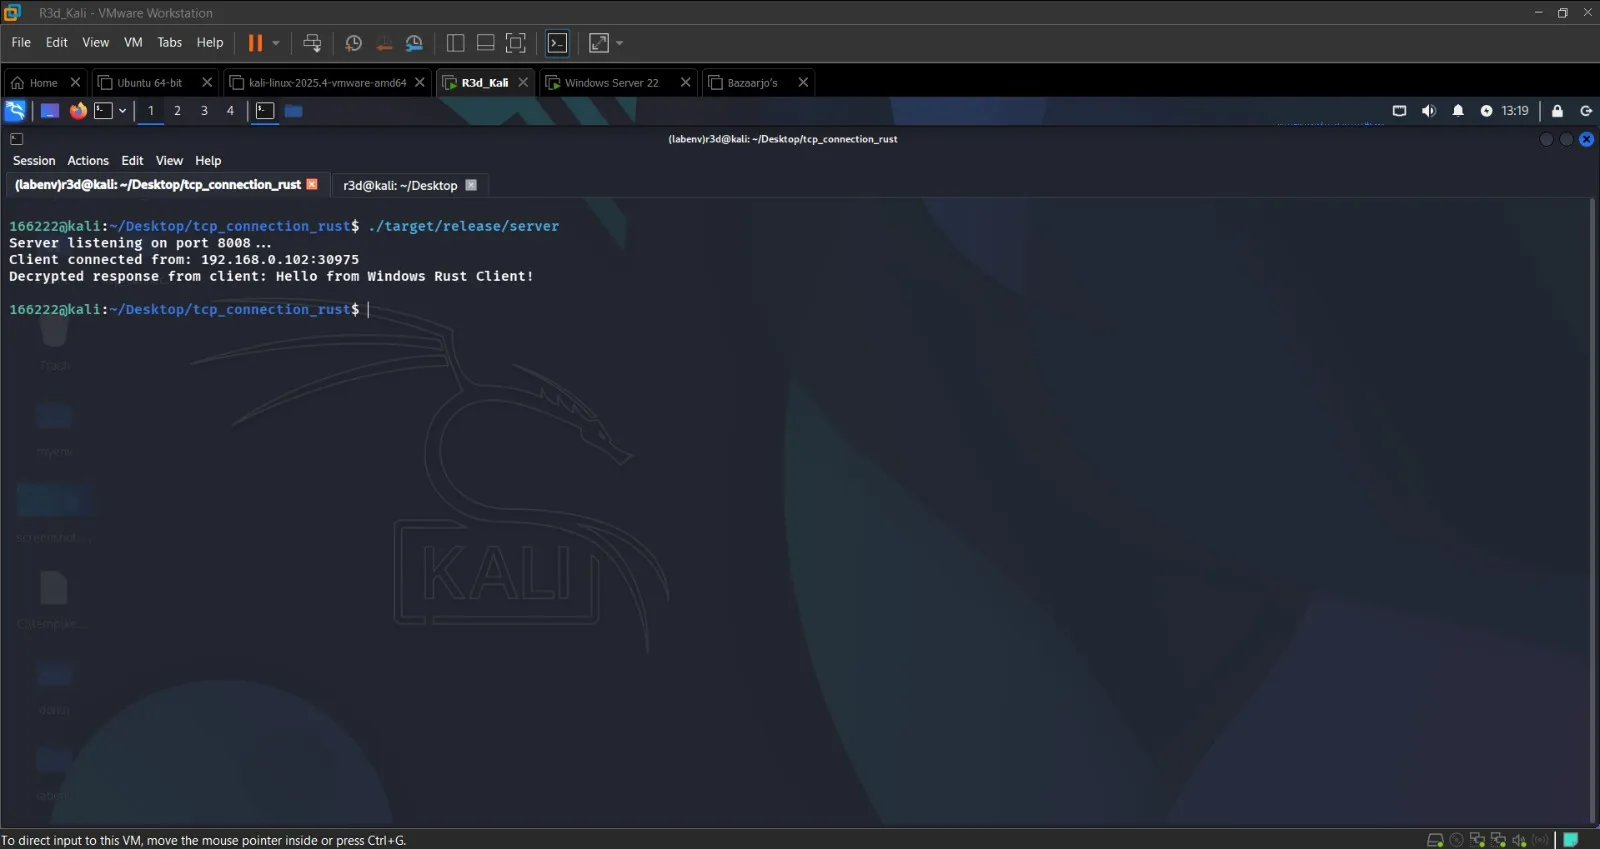Click the stretch guest display icon

coord(599,43)
